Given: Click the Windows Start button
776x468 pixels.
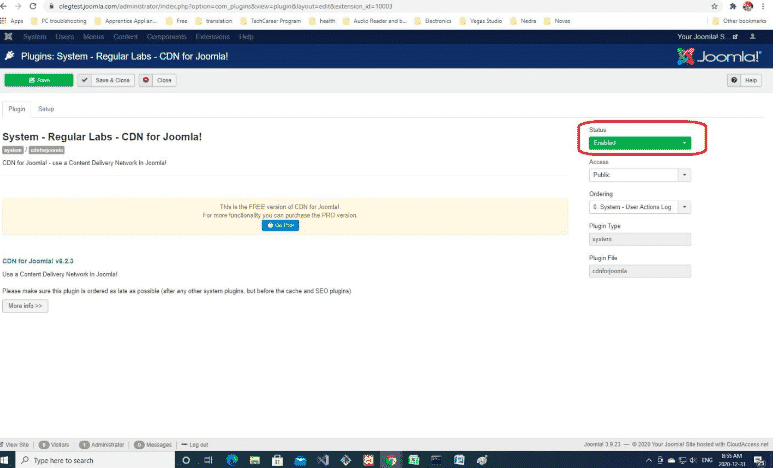Looking at the screenshot, I should click(x=6, y=460).
